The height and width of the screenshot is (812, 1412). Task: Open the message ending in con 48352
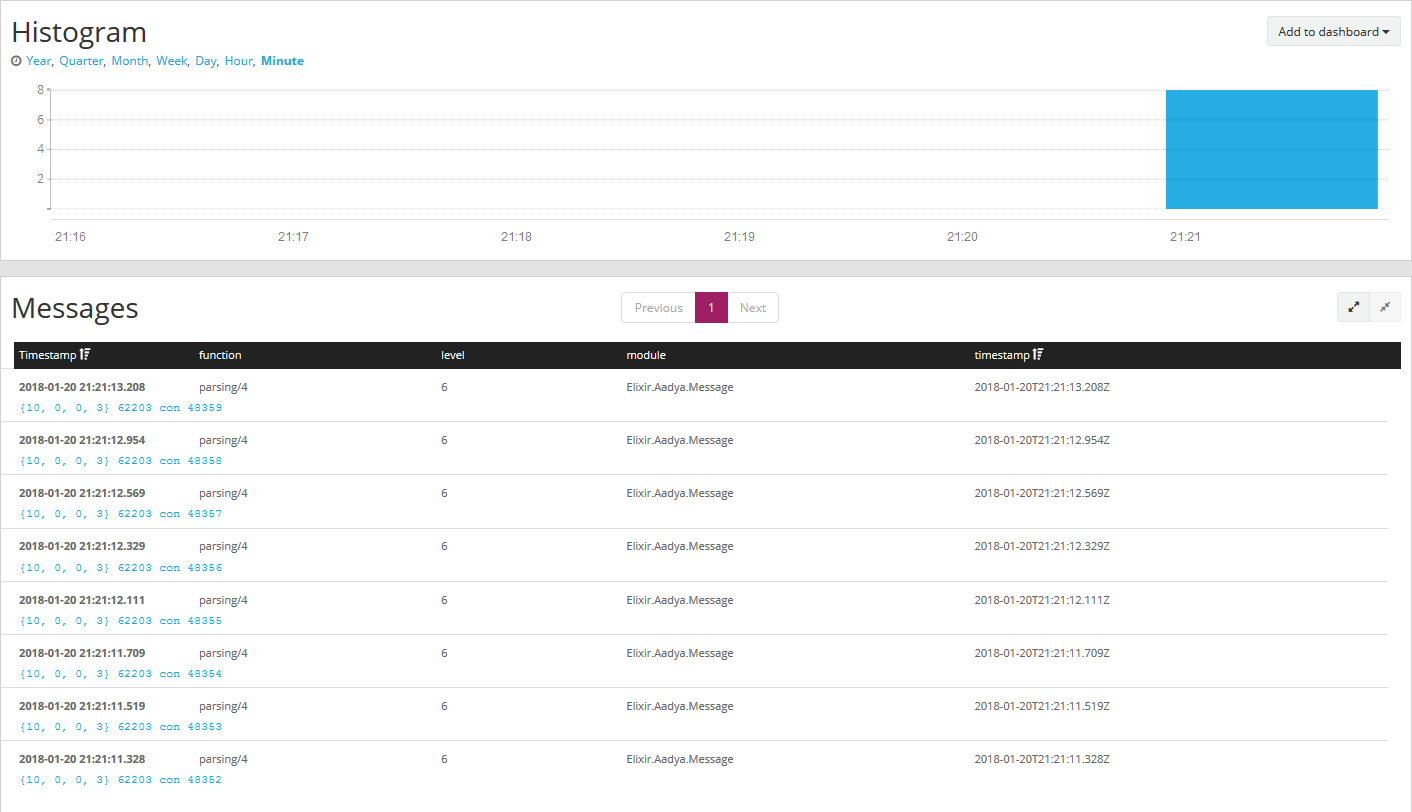coord(120,780)
